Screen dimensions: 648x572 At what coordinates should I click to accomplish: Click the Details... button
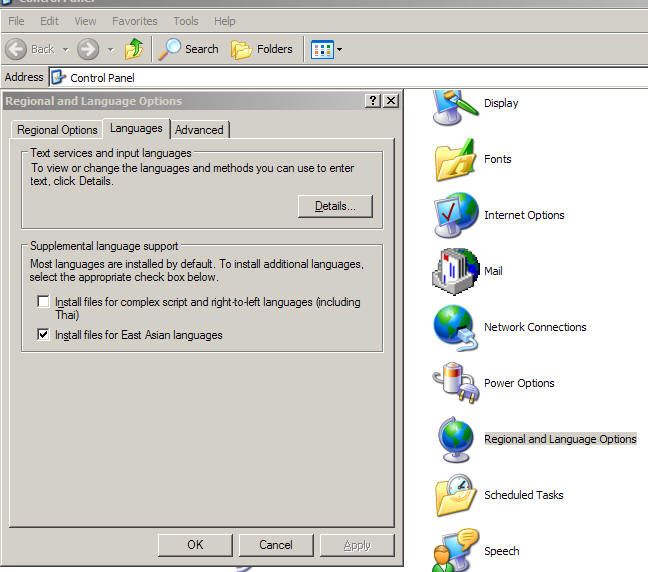coord(335,206)
